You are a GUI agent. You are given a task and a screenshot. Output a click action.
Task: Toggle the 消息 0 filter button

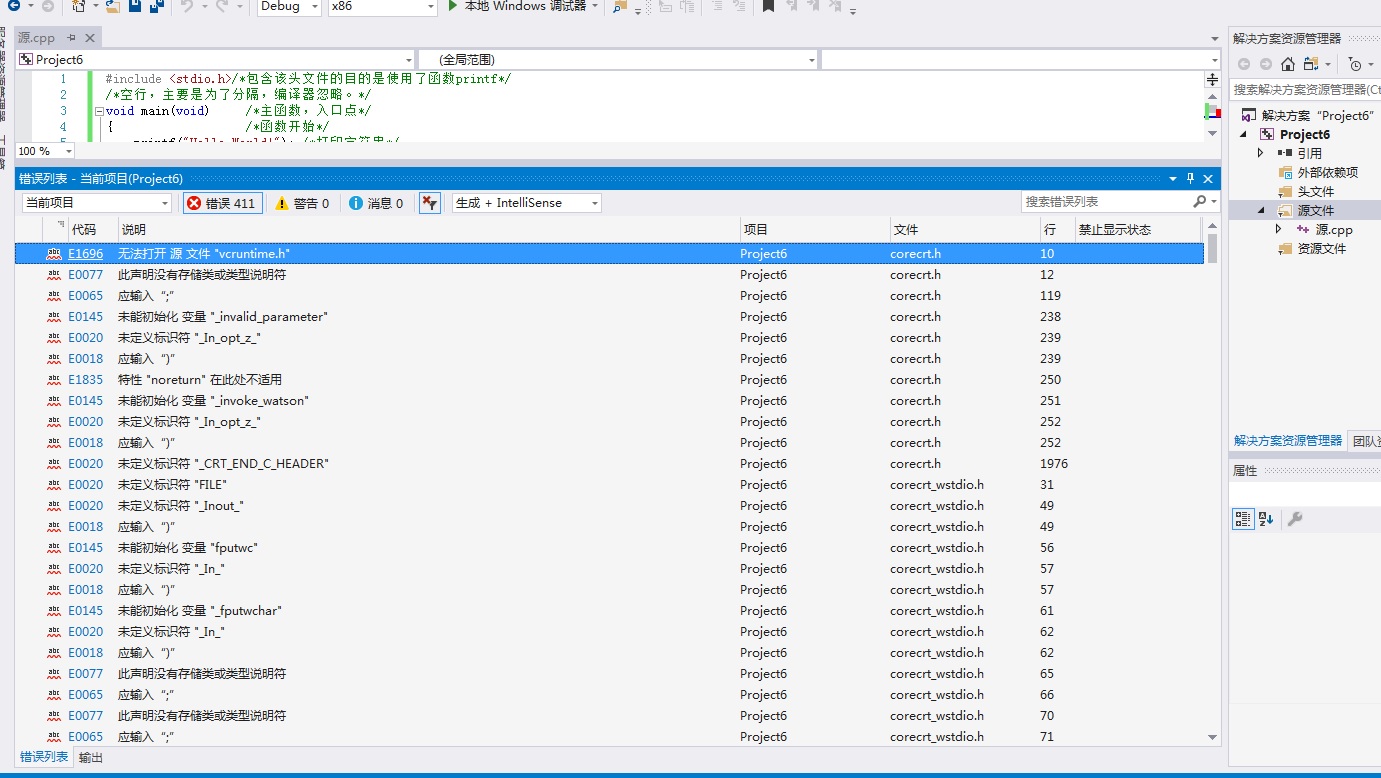point(376,203)
